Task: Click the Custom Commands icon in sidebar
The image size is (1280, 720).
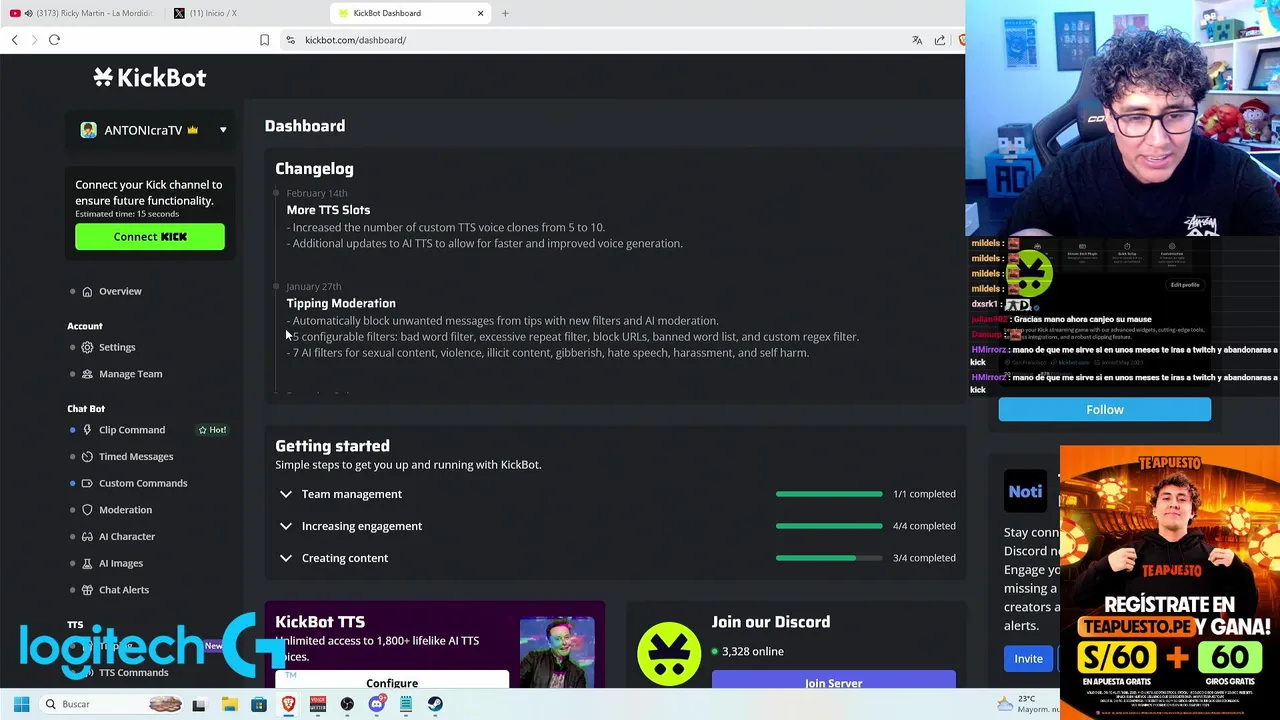Action: [x=87, y=483]
